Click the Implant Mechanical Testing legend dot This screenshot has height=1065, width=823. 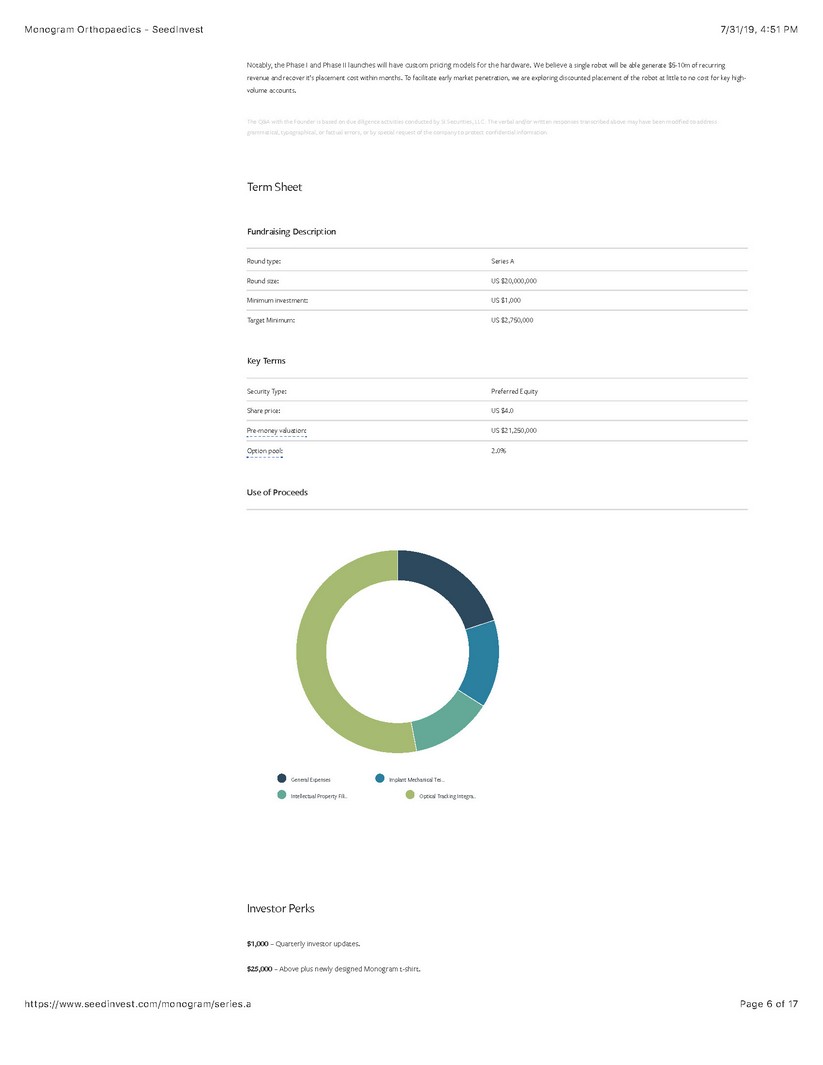point(380,779)
